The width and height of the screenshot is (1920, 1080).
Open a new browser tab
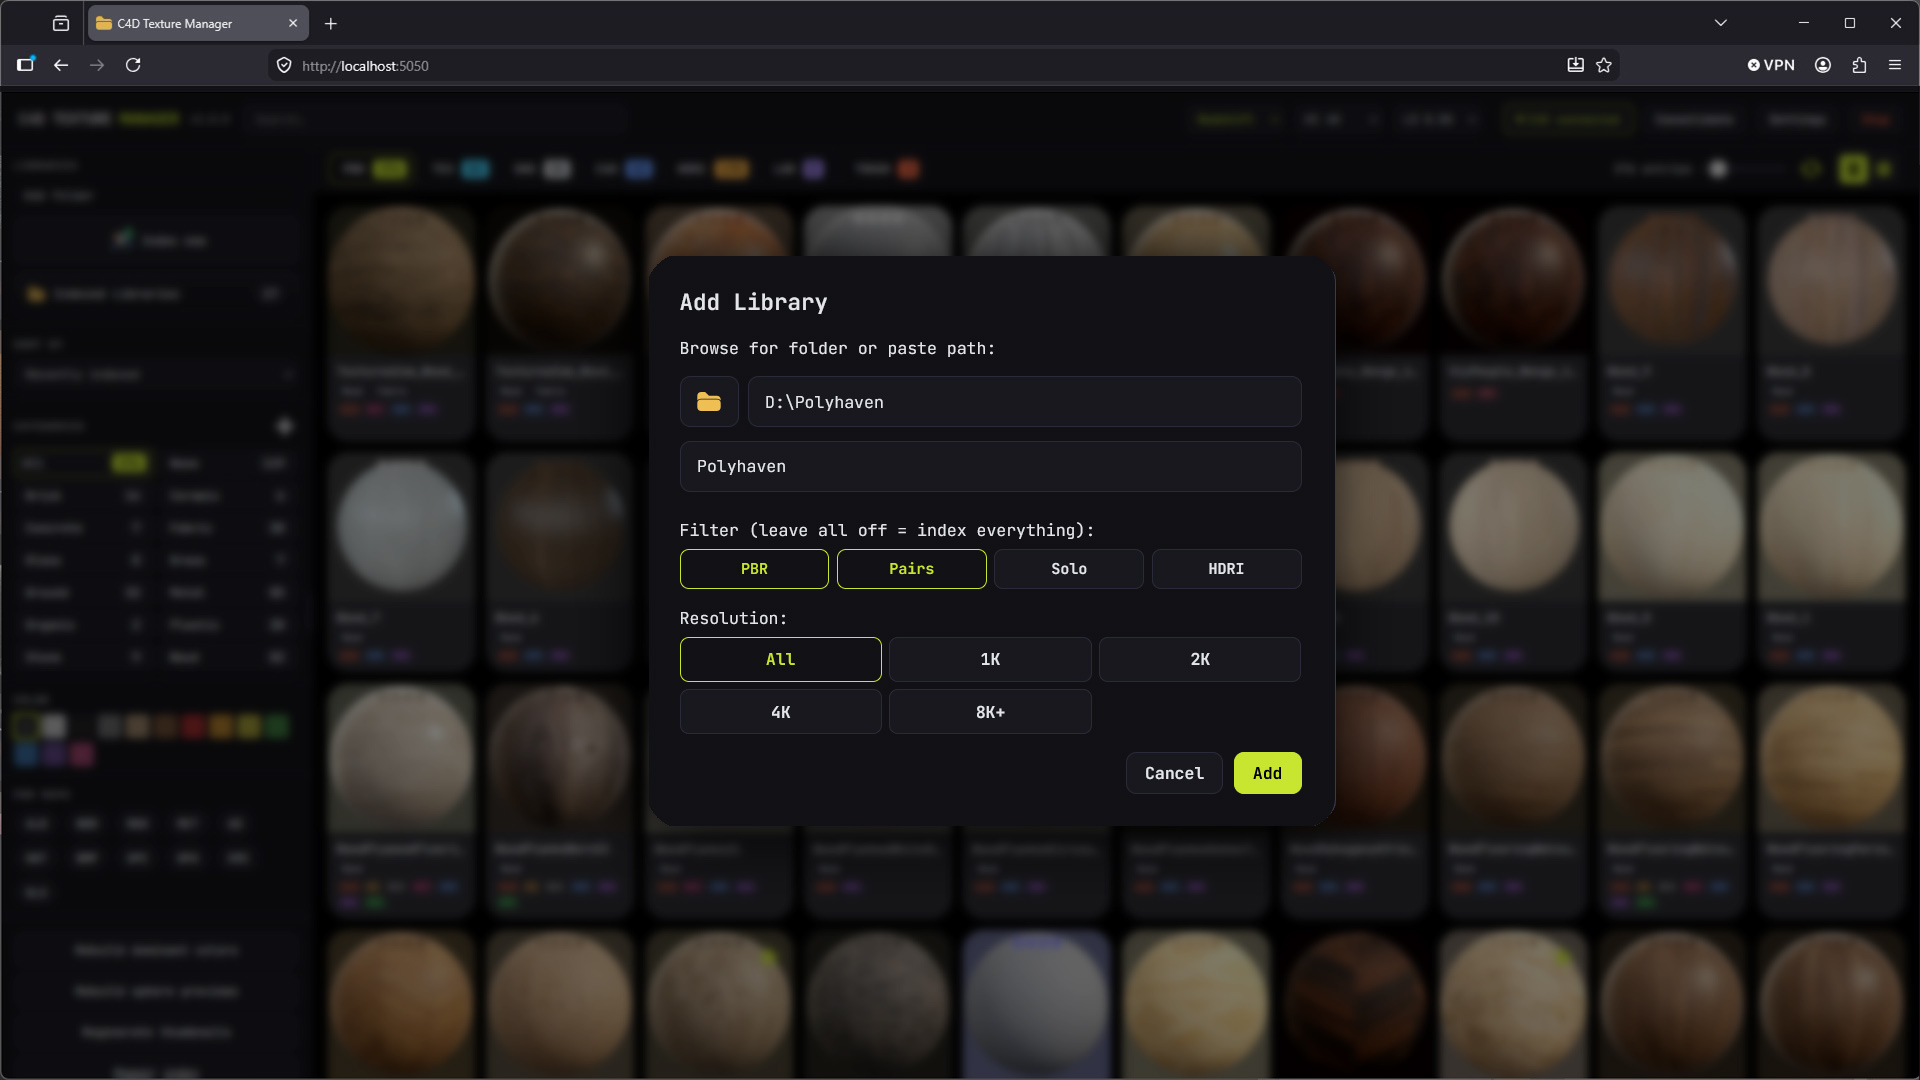click(331, 23)
